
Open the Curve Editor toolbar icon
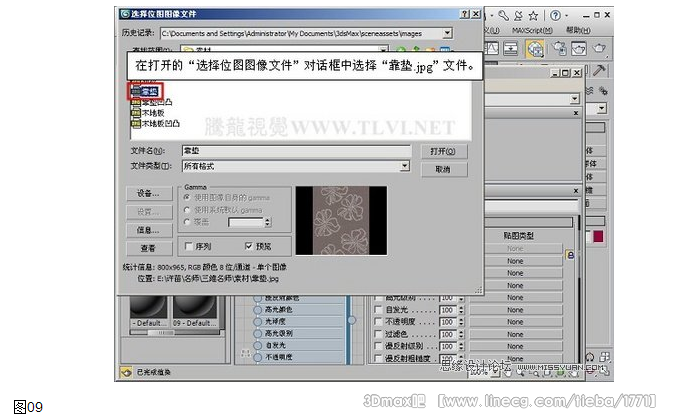point(492,48)
